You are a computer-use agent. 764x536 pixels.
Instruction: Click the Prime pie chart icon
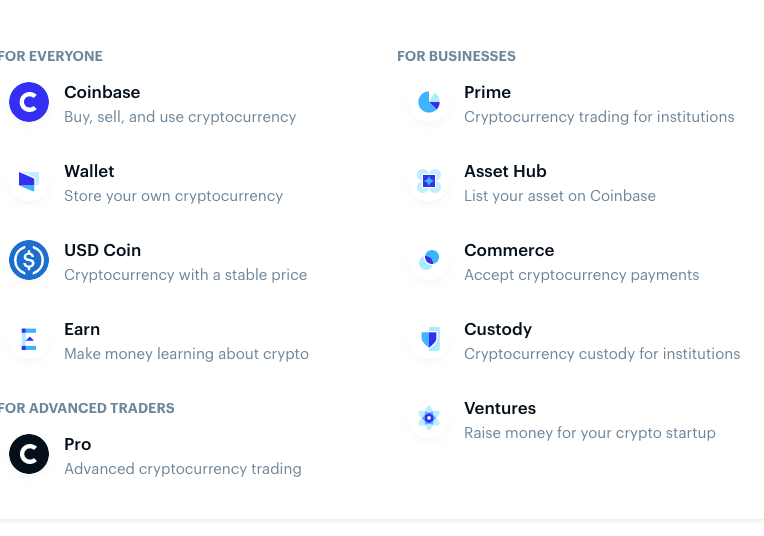tap(429, 102)
